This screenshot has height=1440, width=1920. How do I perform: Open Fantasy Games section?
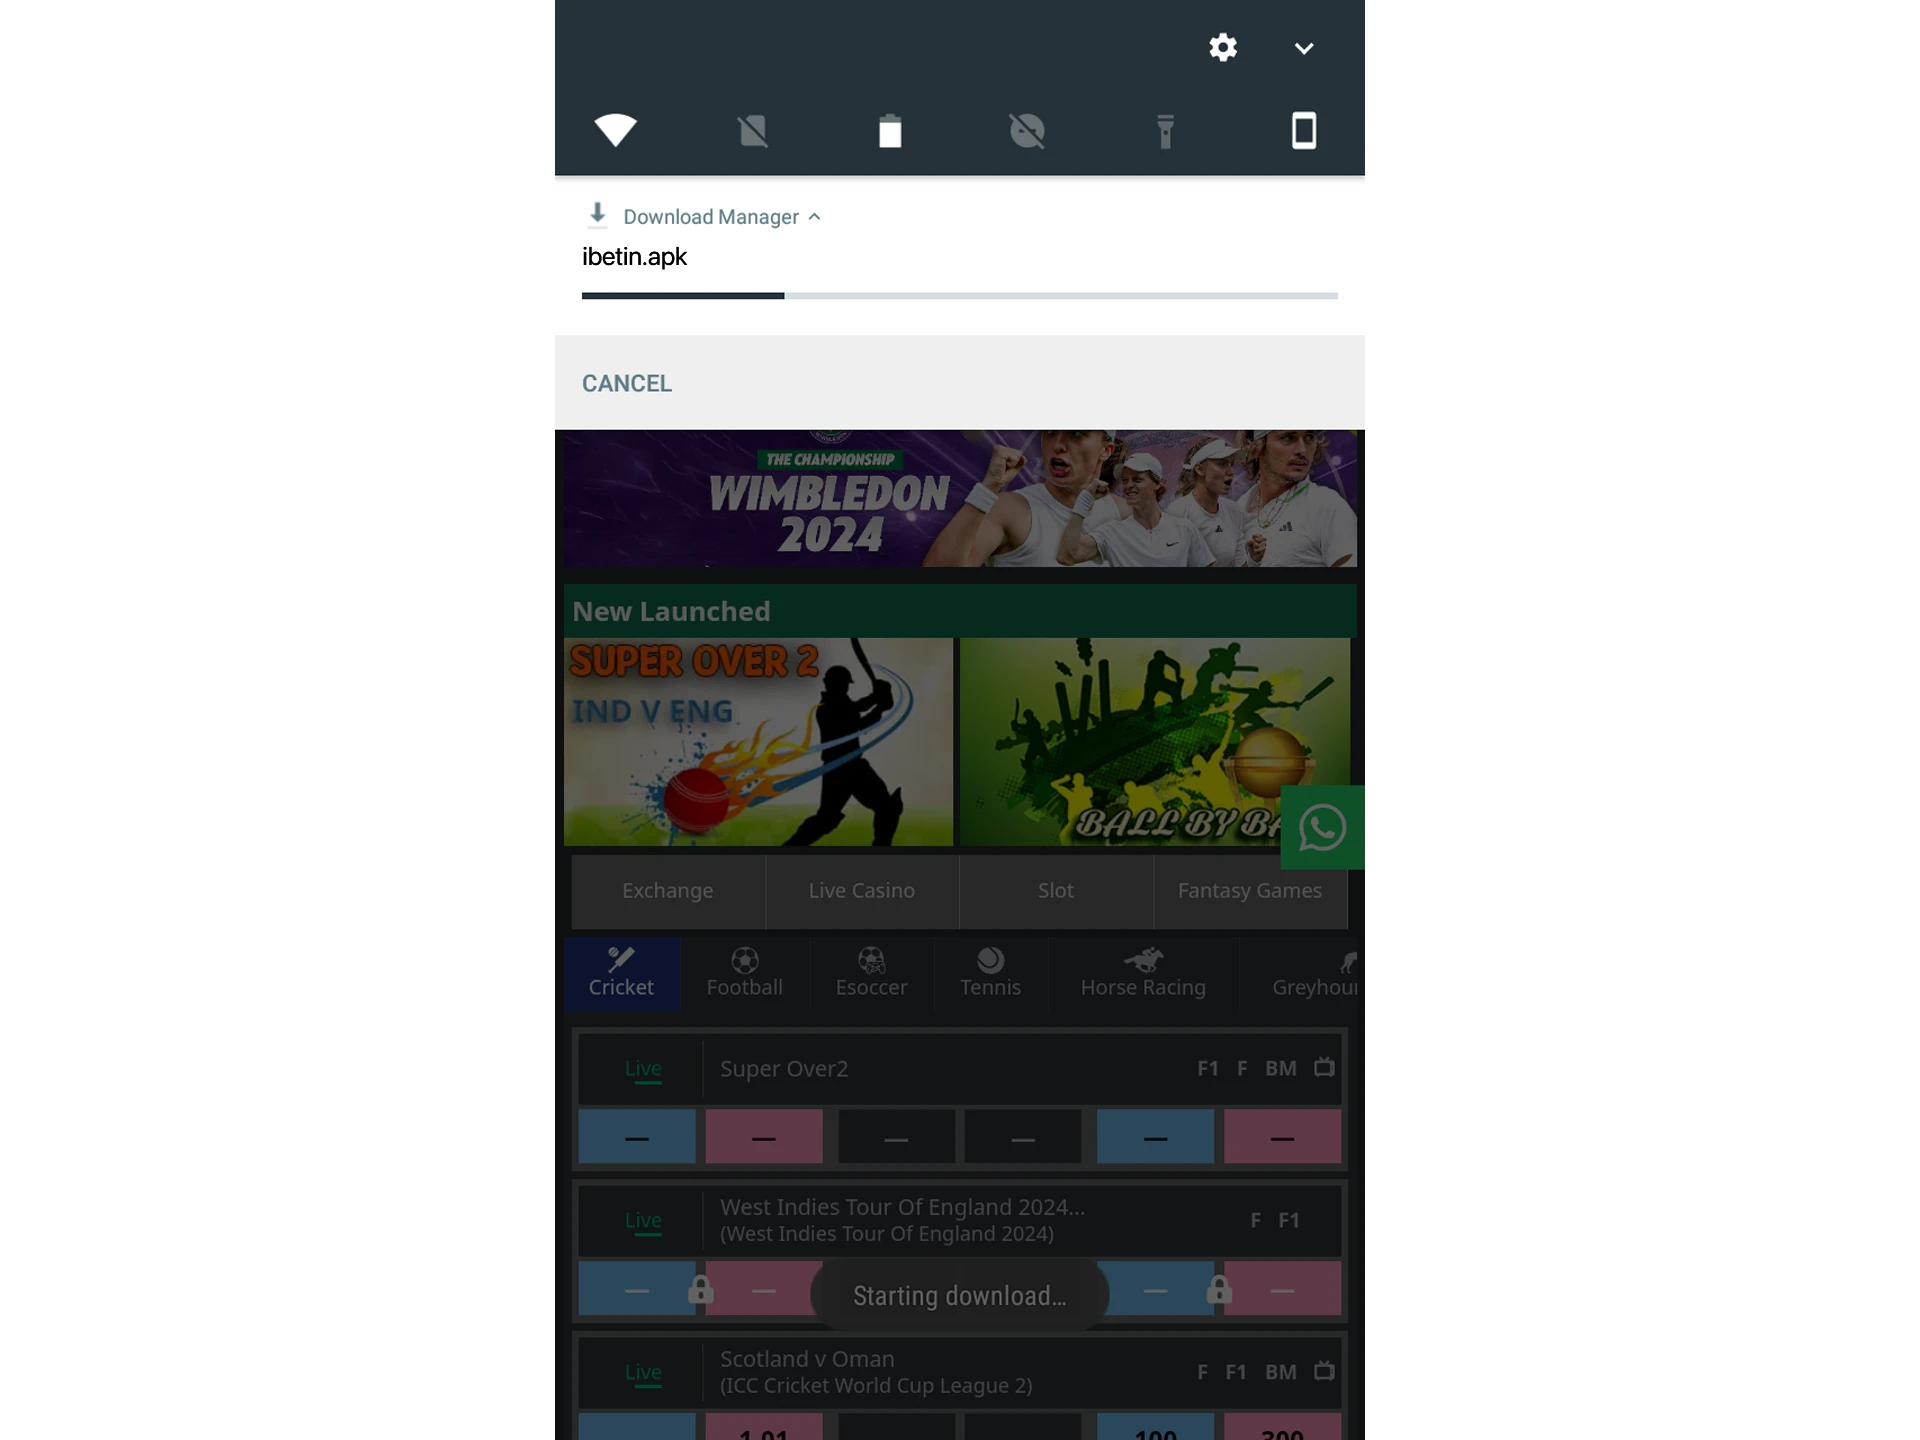pyautogui.click(x=1247, y=889)
